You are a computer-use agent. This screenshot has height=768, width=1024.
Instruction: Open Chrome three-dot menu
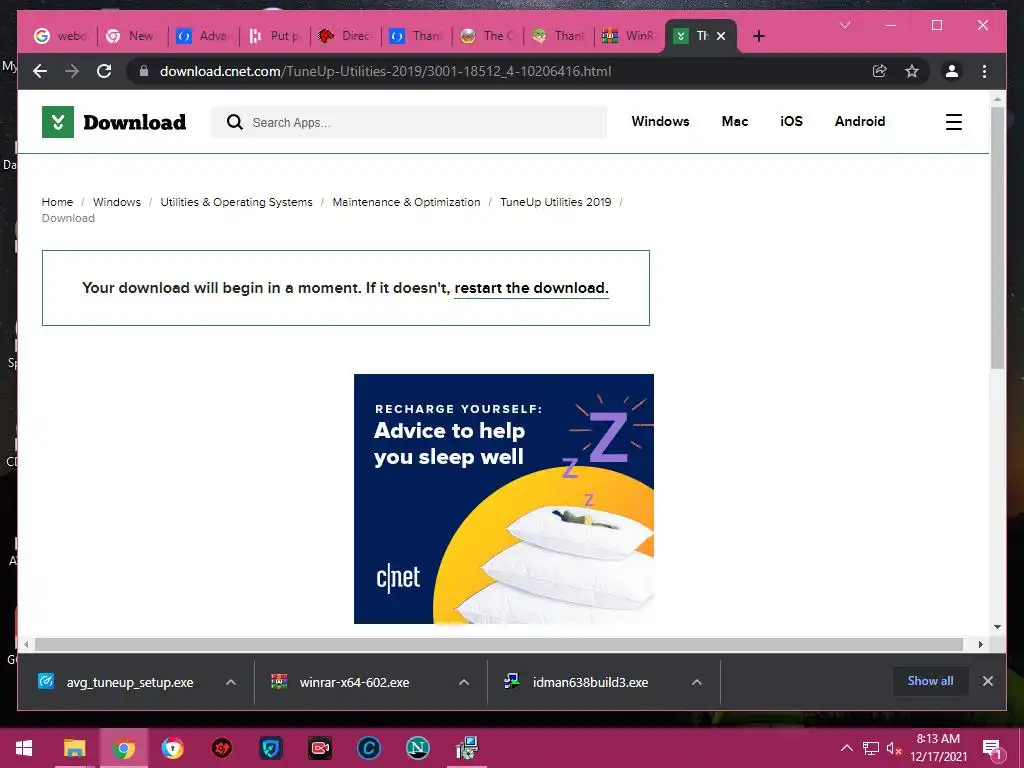coord(984,71)
